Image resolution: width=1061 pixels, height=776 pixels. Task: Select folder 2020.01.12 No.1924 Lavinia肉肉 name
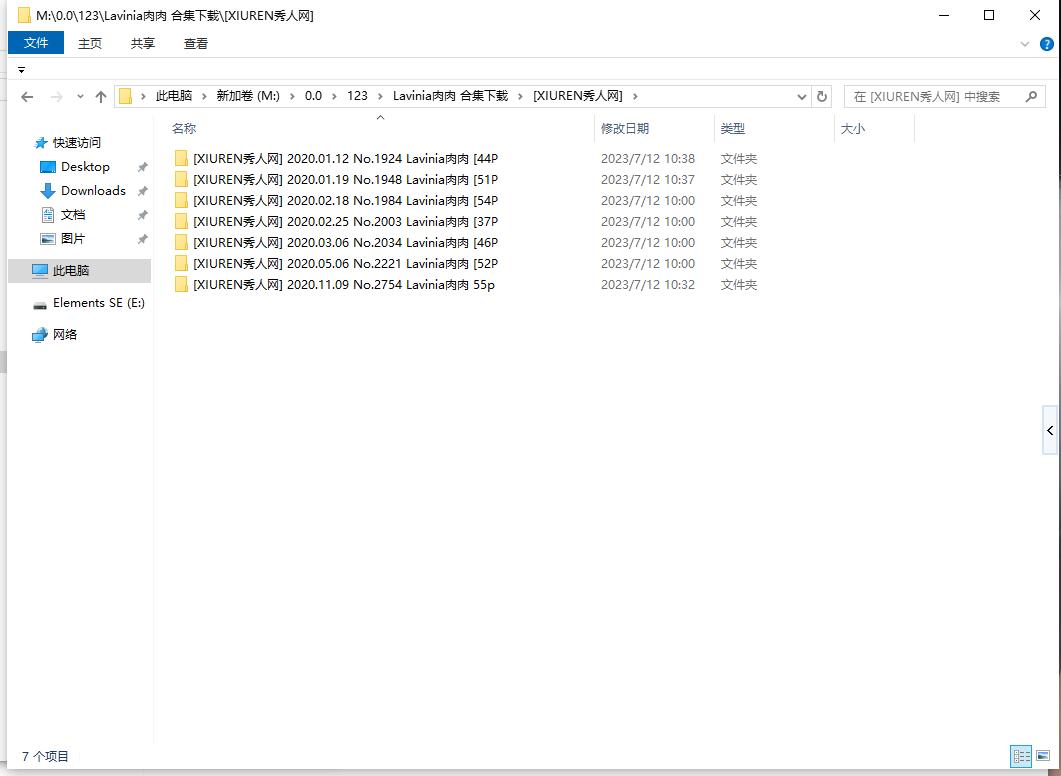345,158
